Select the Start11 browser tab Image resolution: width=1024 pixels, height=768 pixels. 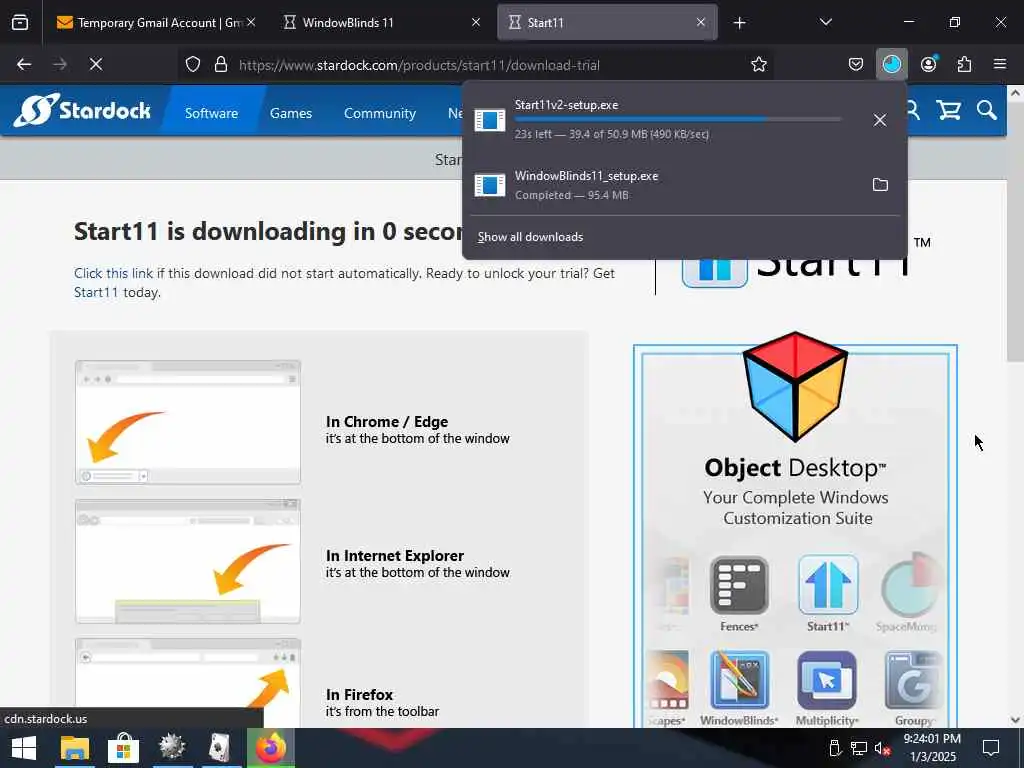point(607,23)
